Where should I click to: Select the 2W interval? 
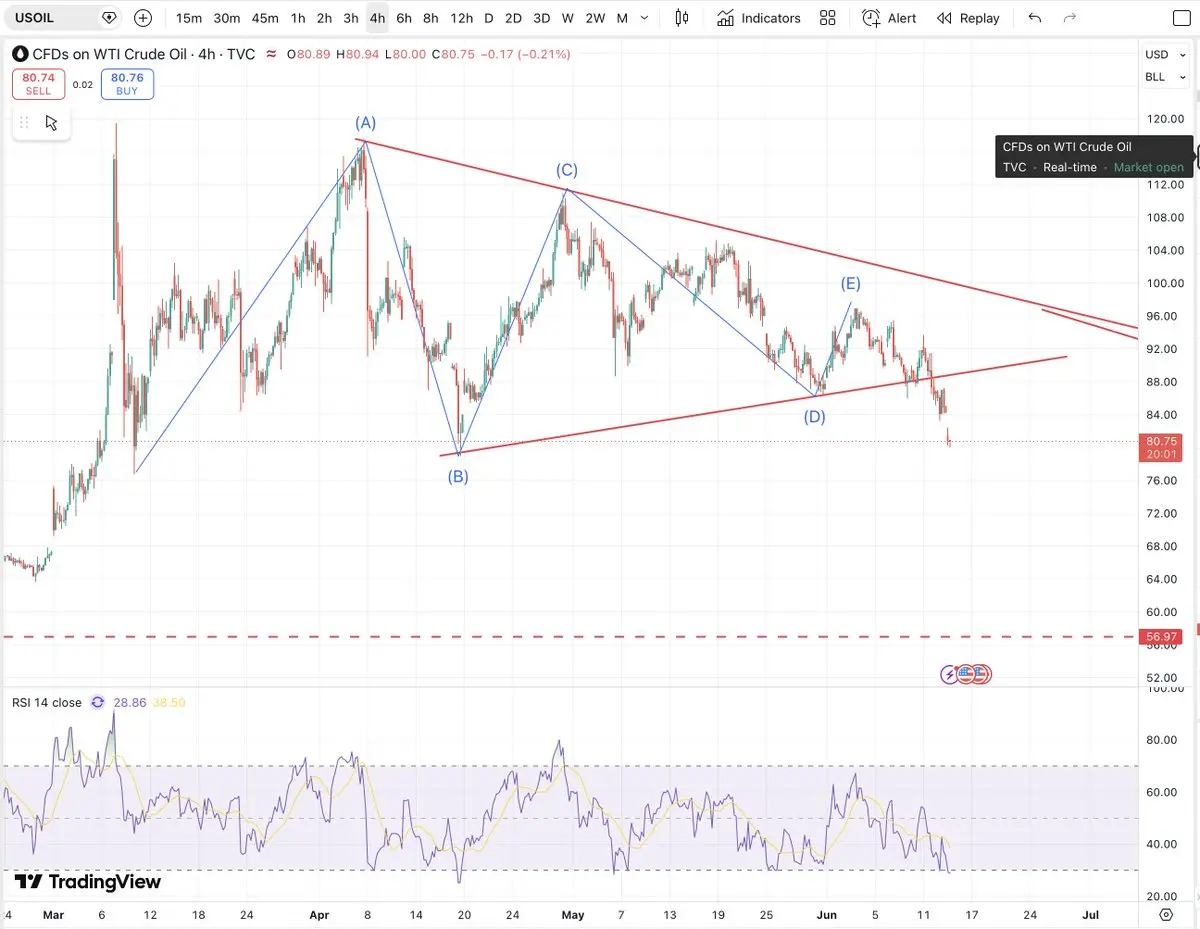click(x=595, y=18)
